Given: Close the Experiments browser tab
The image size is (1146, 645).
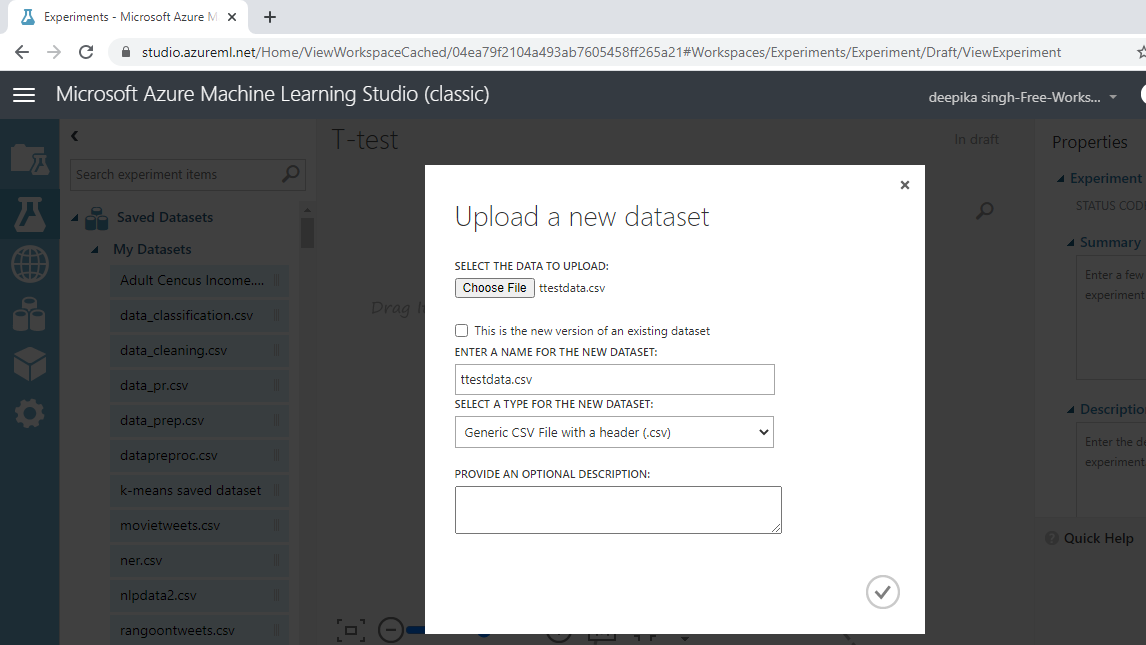Looking at the screenshot, I should 232,17.
